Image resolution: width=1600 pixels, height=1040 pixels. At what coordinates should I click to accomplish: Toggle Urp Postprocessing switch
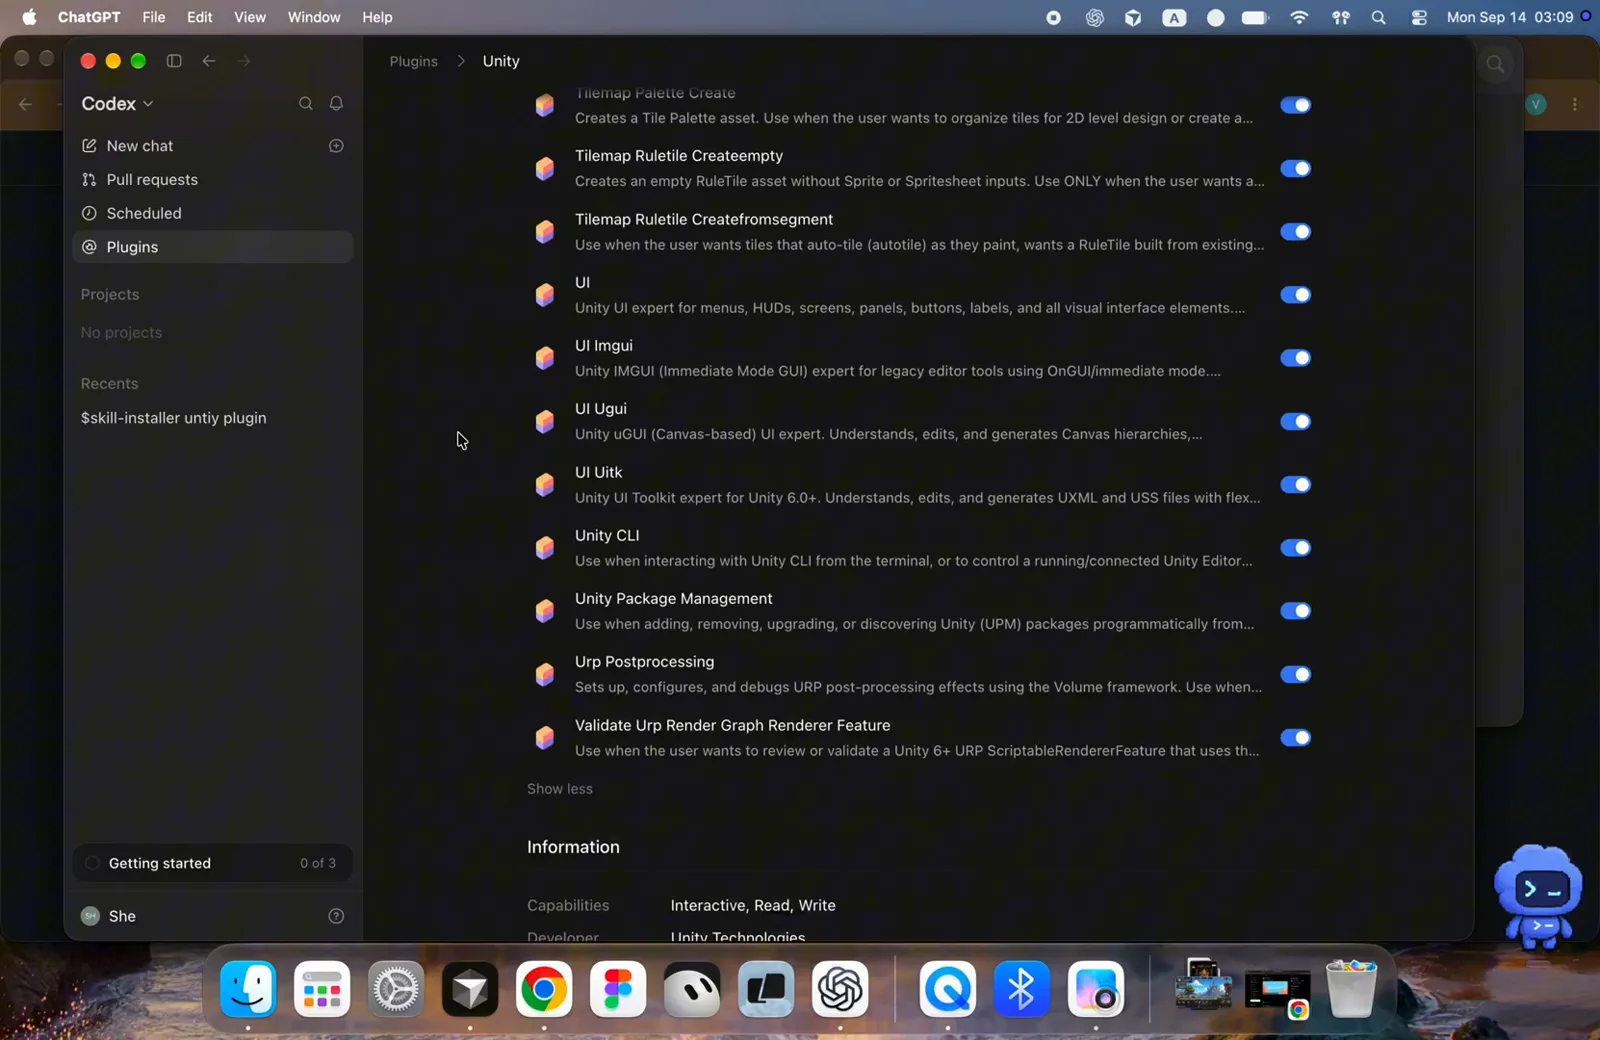(1295, 675)
